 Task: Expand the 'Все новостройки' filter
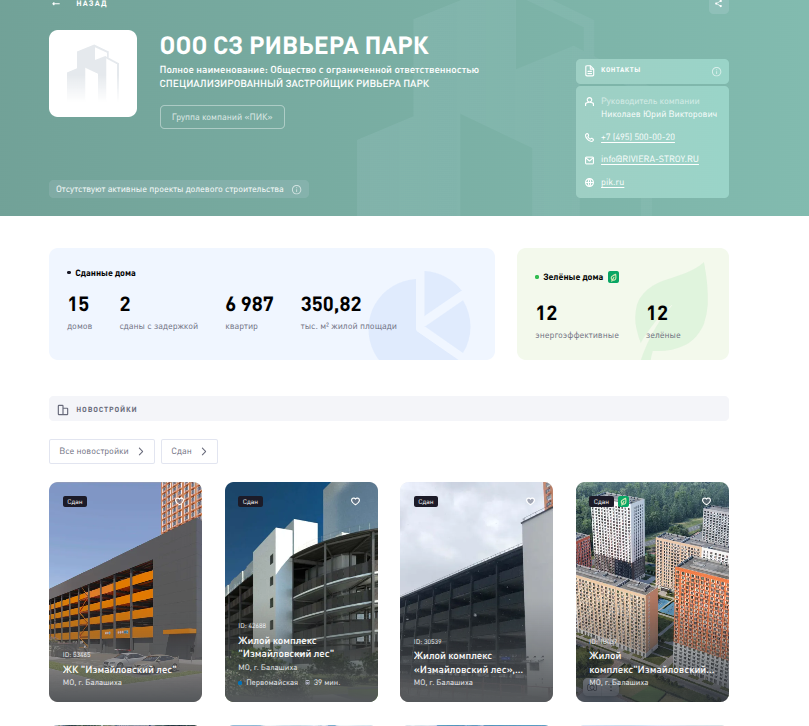click(102, 451)
